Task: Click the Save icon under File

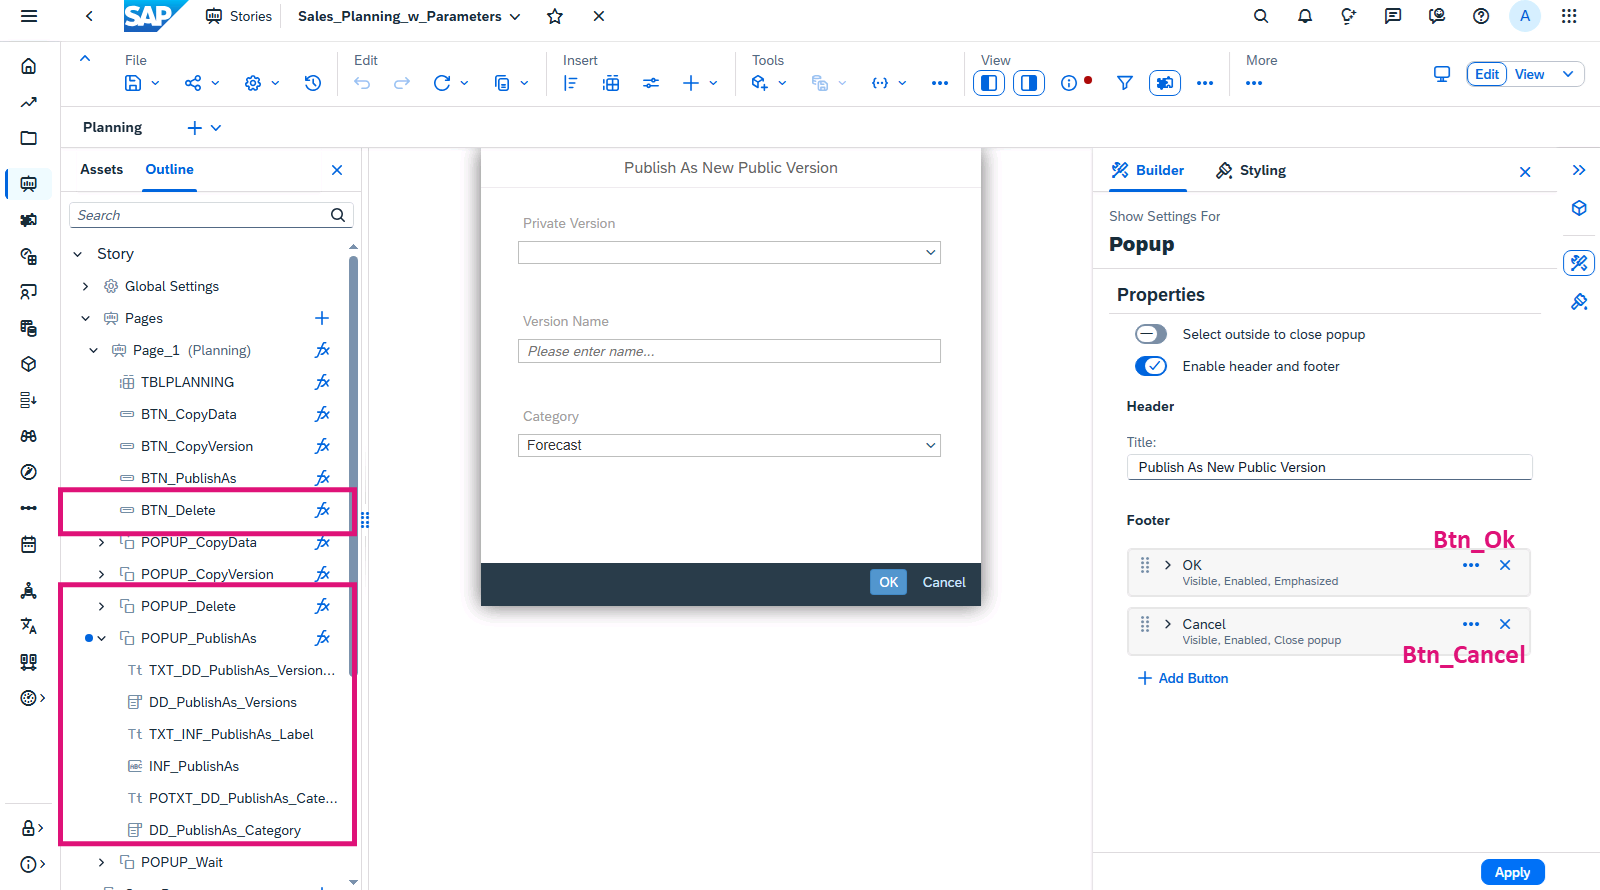Action: pyautogui.click(x=133, y=83)
